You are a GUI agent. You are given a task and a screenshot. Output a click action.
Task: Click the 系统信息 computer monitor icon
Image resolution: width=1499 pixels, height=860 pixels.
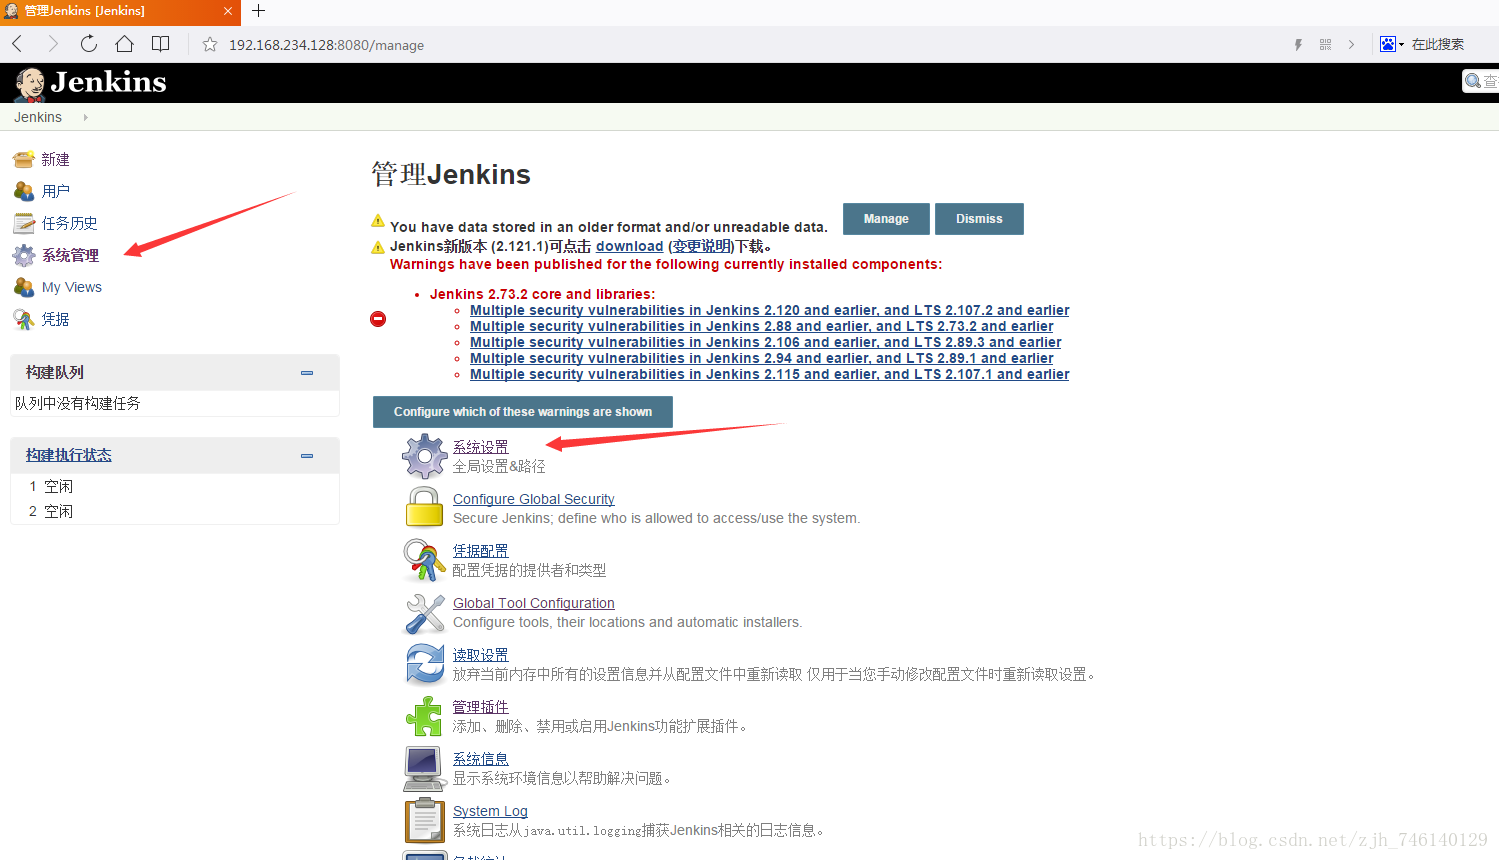[x=425, y=768]
